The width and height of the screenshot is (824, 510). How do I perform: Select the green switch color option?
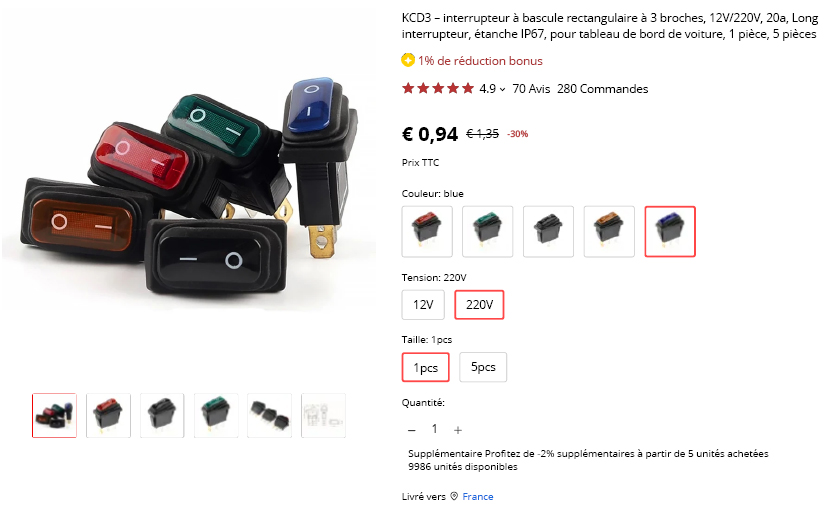click(x=487, y=231)
